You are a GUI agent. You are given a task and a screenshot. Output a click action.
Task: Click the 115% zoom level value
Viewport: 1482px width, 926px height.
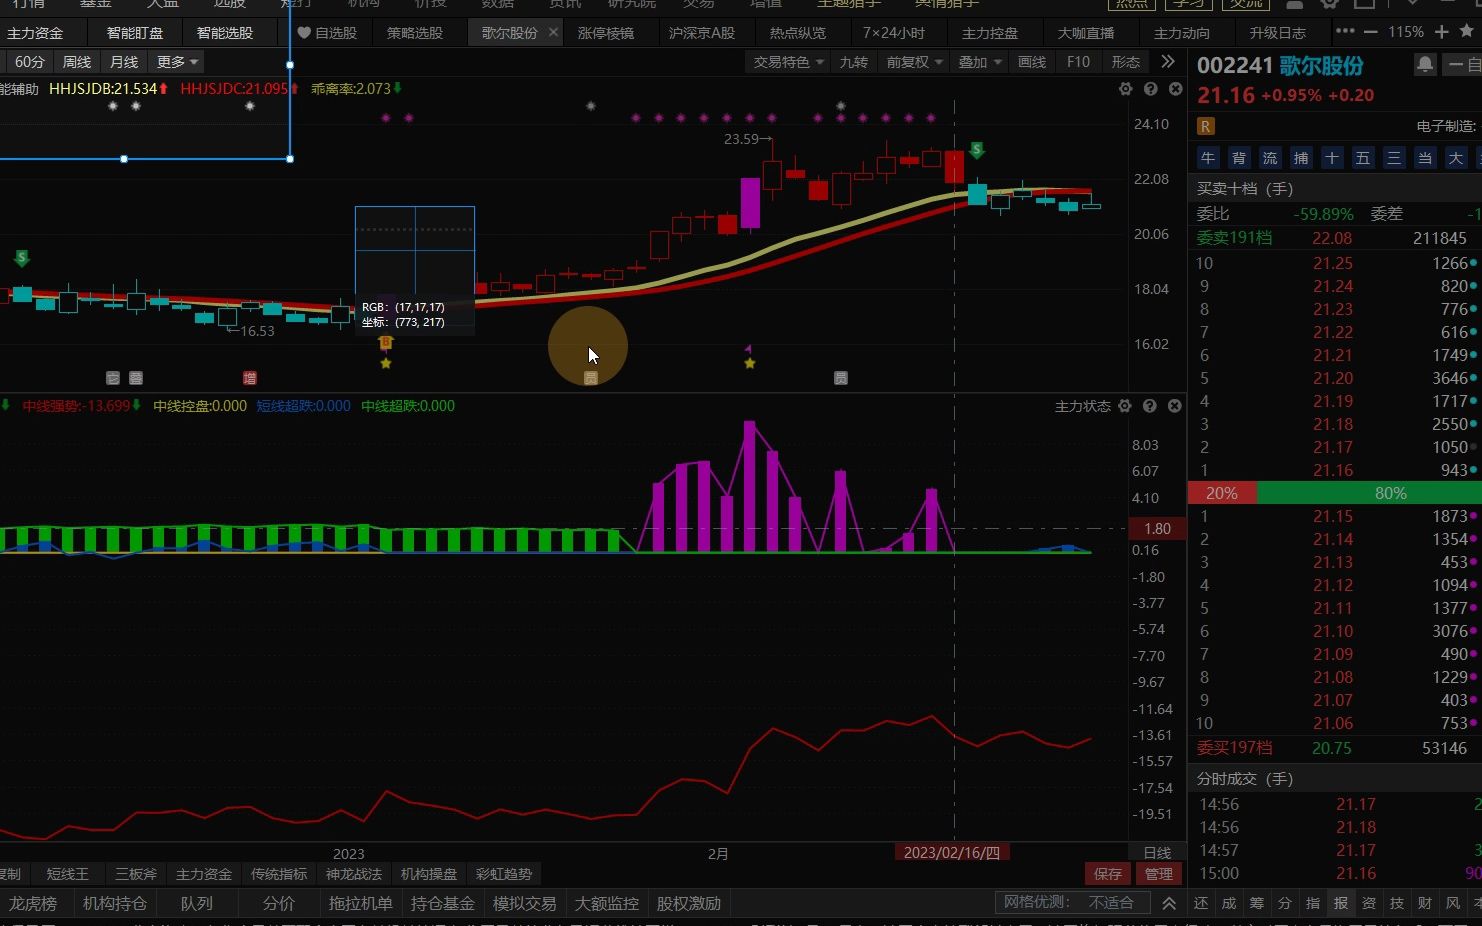click(1406, 32)
